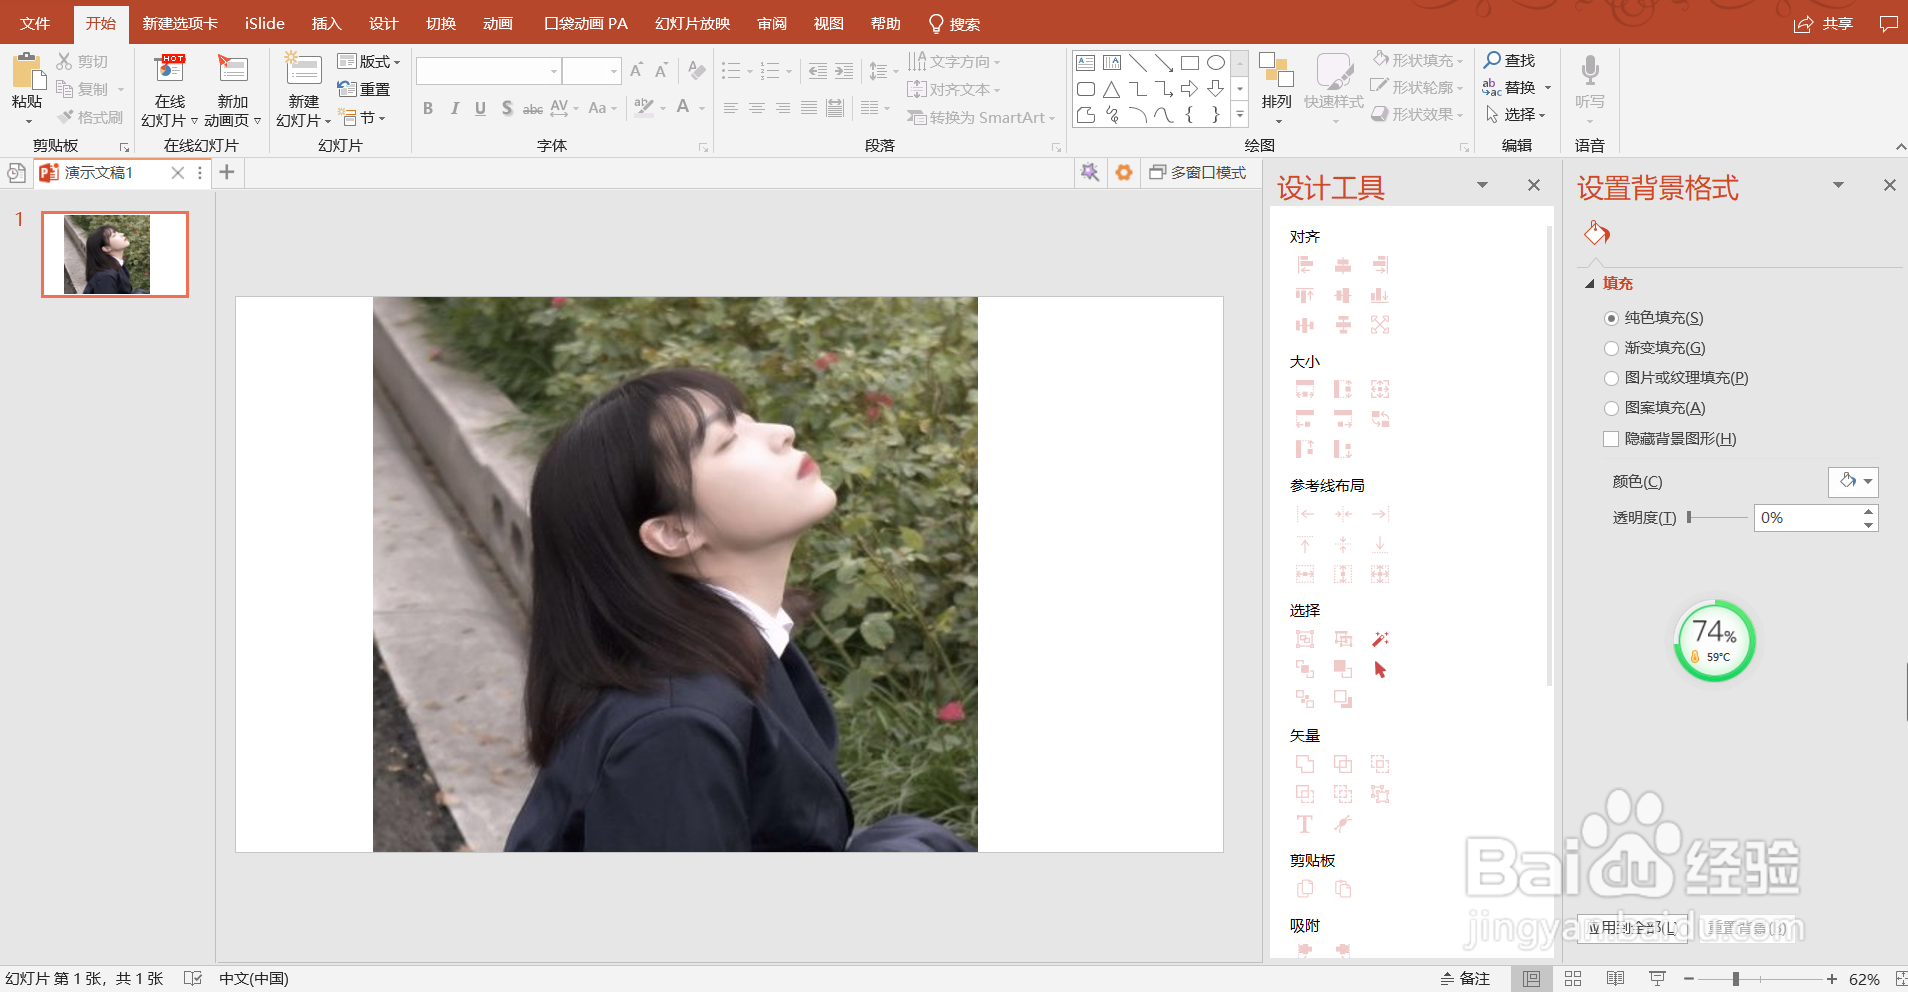Click the Share (共享) icon
1908x992 pixels.
pyautogui.click(x=1804, y=24)
